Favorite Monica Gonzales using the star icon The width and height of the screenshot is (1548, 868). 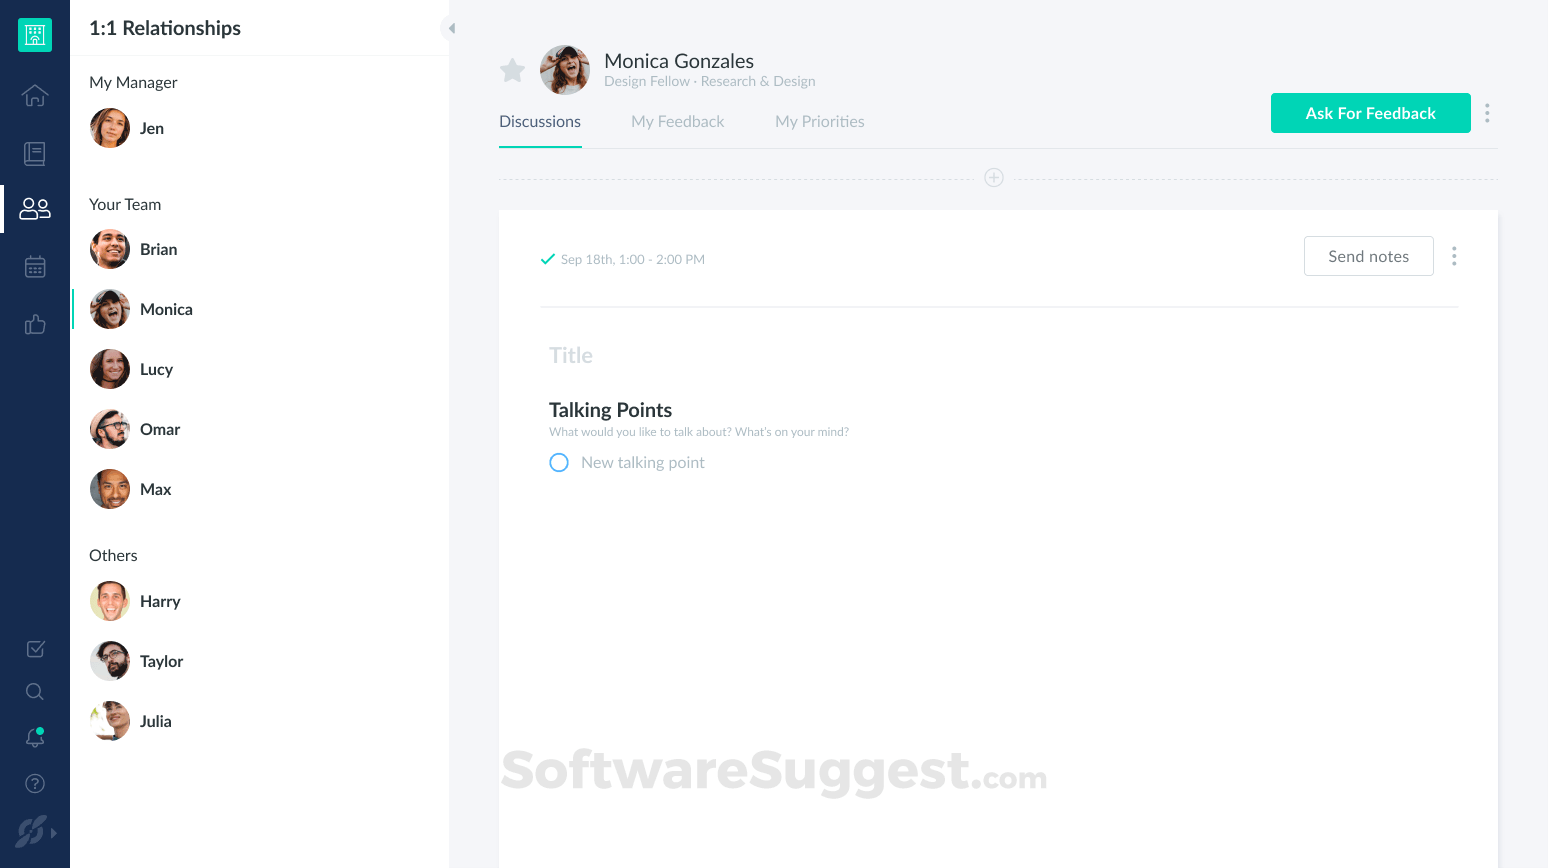[512, 70]
